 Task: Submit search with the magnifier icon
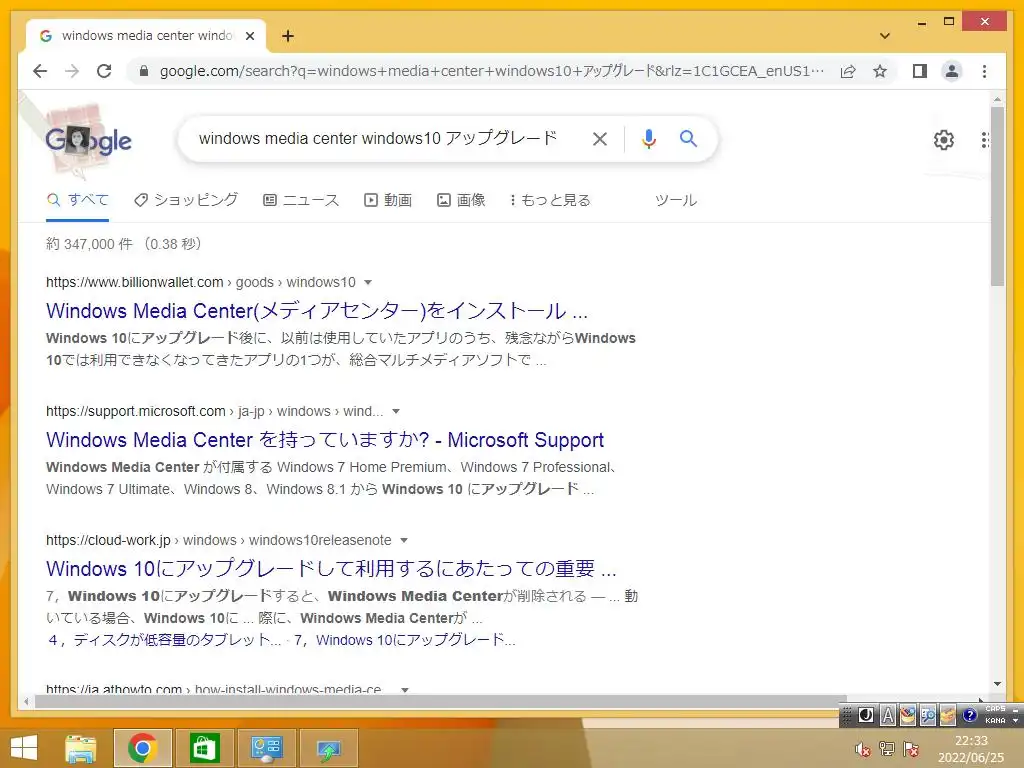pyautogui.click(x=688, y=138)
